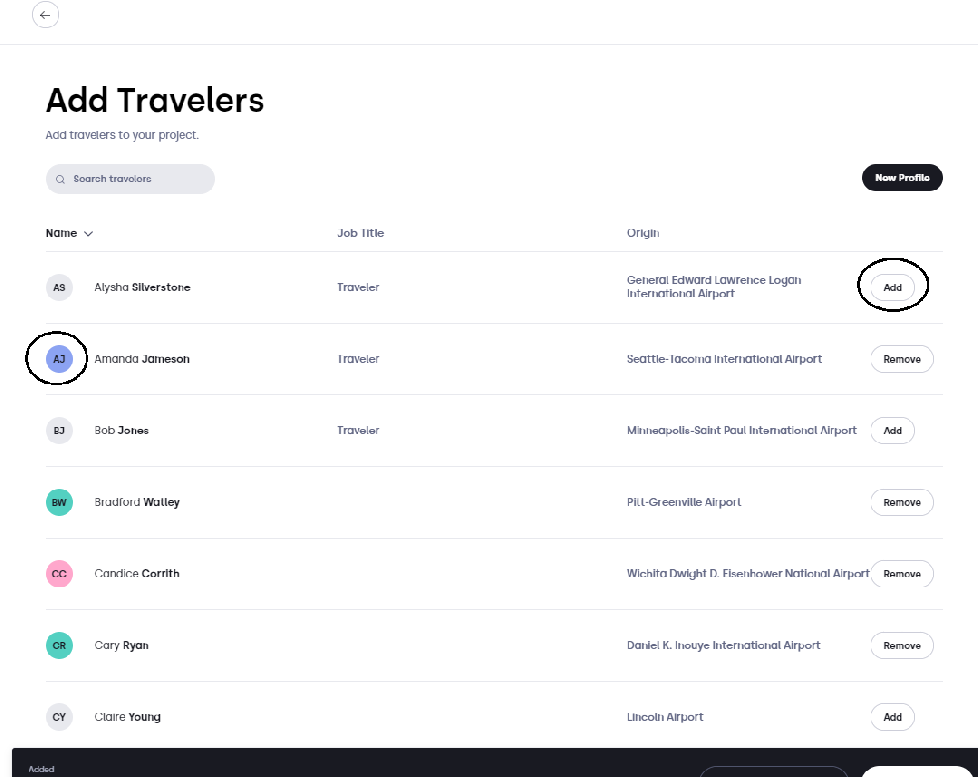
Task: Add Bob Jones to the project
Action: [893, 431]
